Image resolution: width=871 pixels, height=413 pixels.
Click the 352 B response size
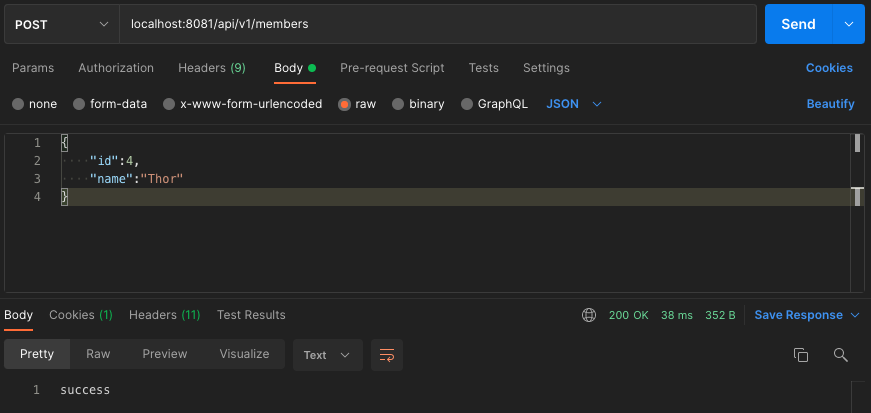720,315
